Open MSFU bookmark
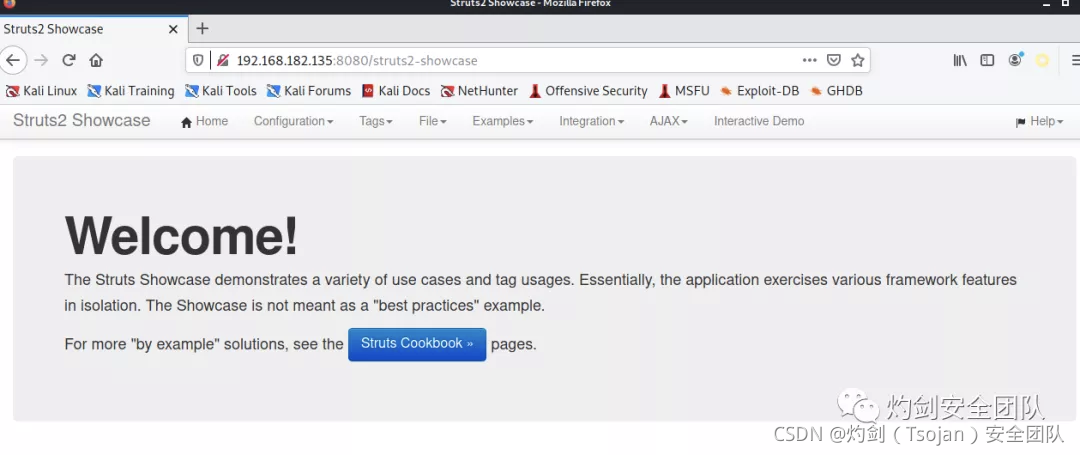This screenshot has height=455, width=1080. [x=684, y=91]
